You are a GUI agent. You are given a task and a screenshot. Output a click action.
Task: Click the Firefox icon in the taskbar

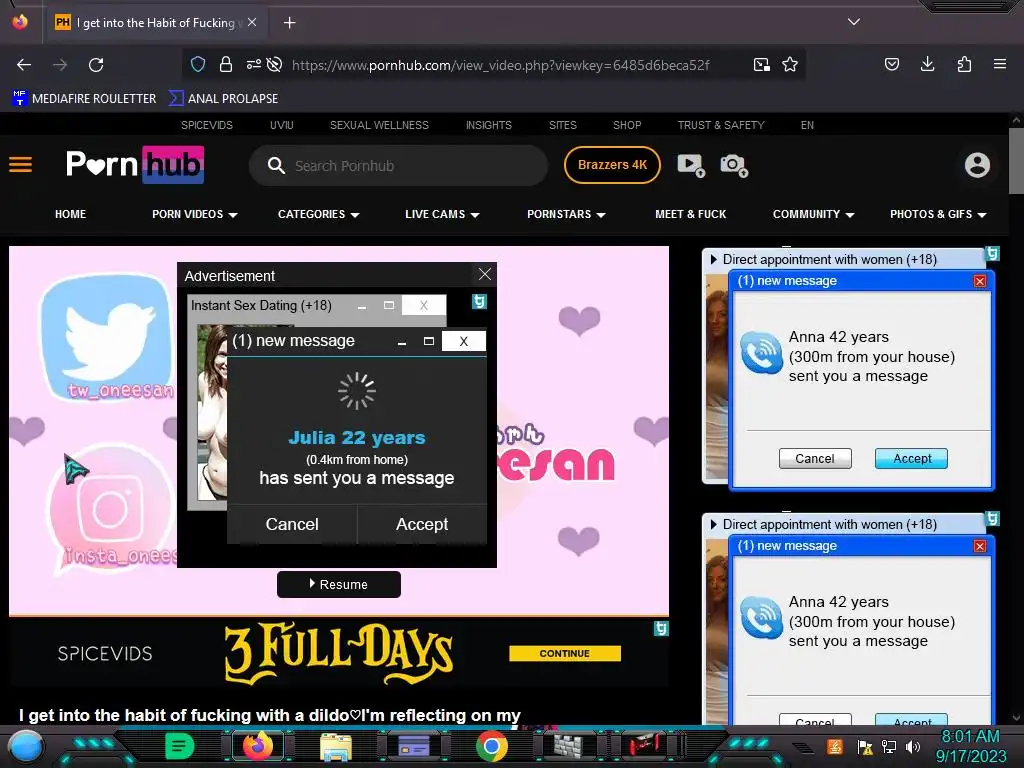point(257,746)
